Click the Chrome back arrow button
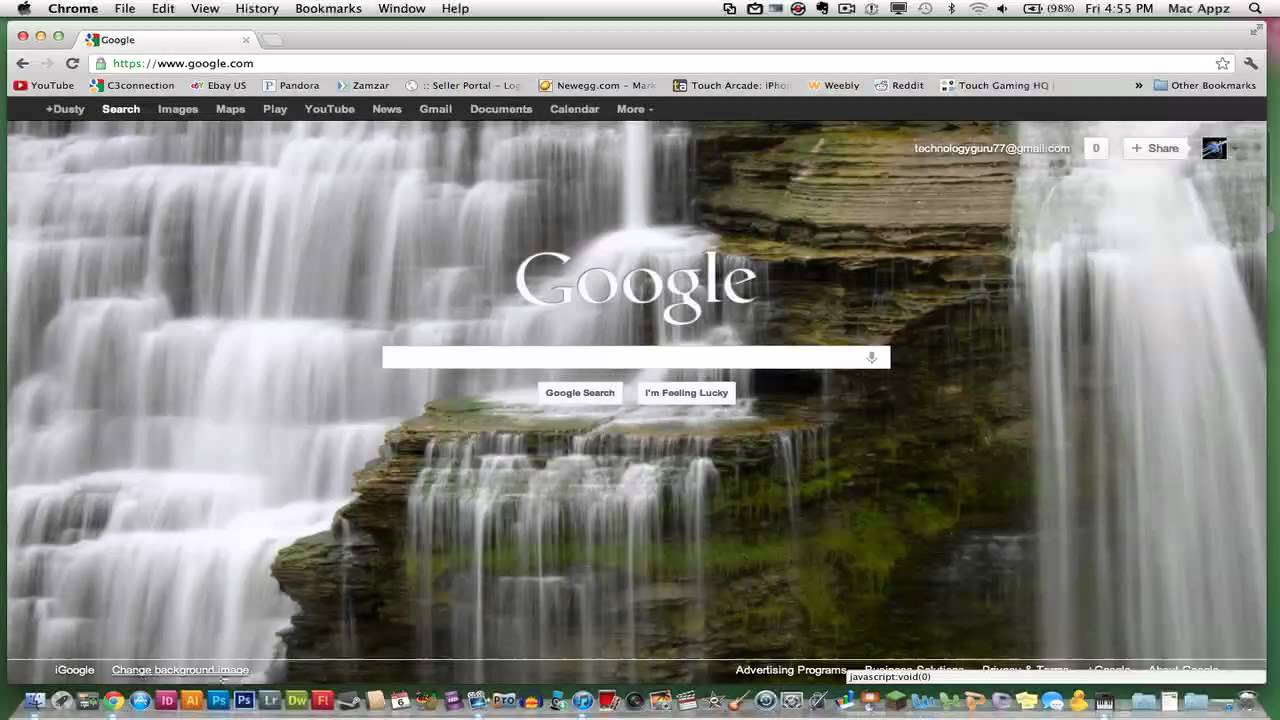This screenshot has width=1280, height=720. [23, 63]
